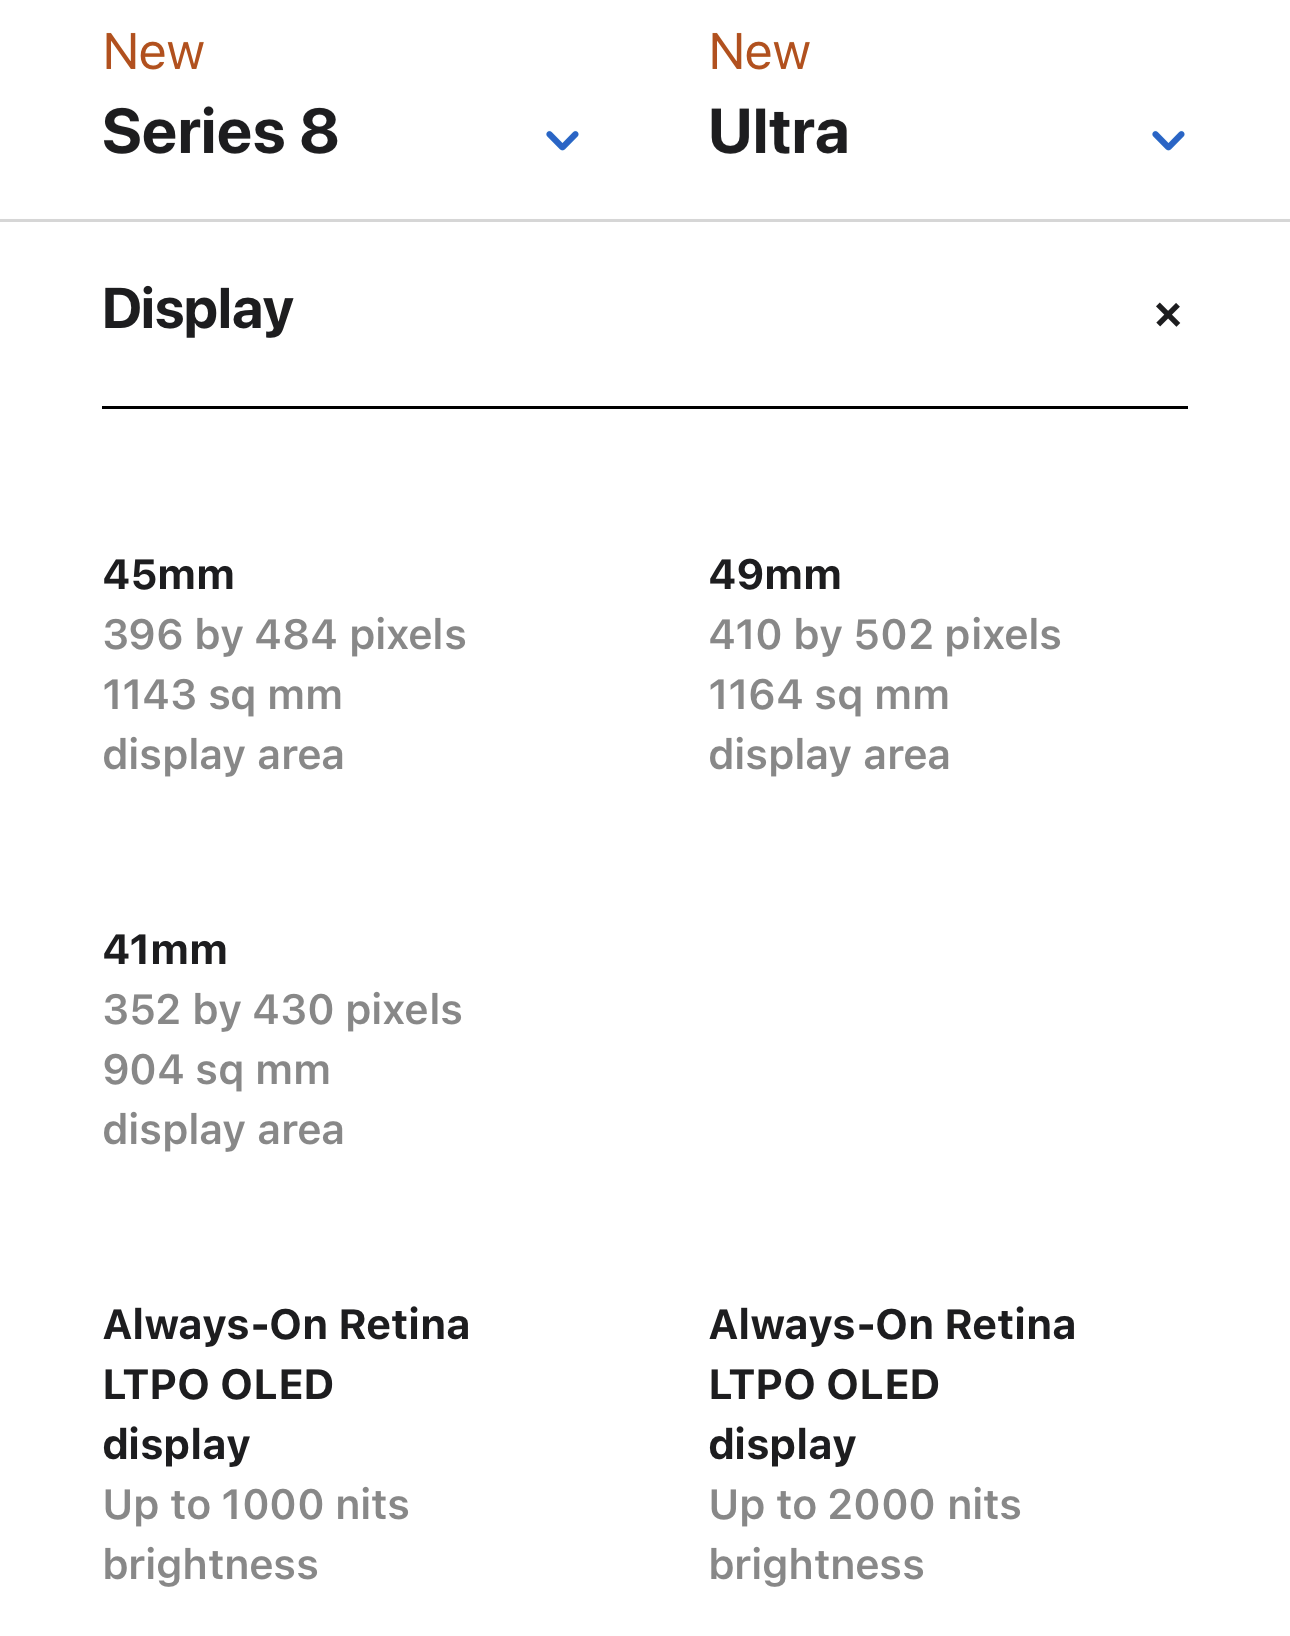Click the New label above Ultra
Viewport: 1290px width, 1636px height.
point(760,52)
